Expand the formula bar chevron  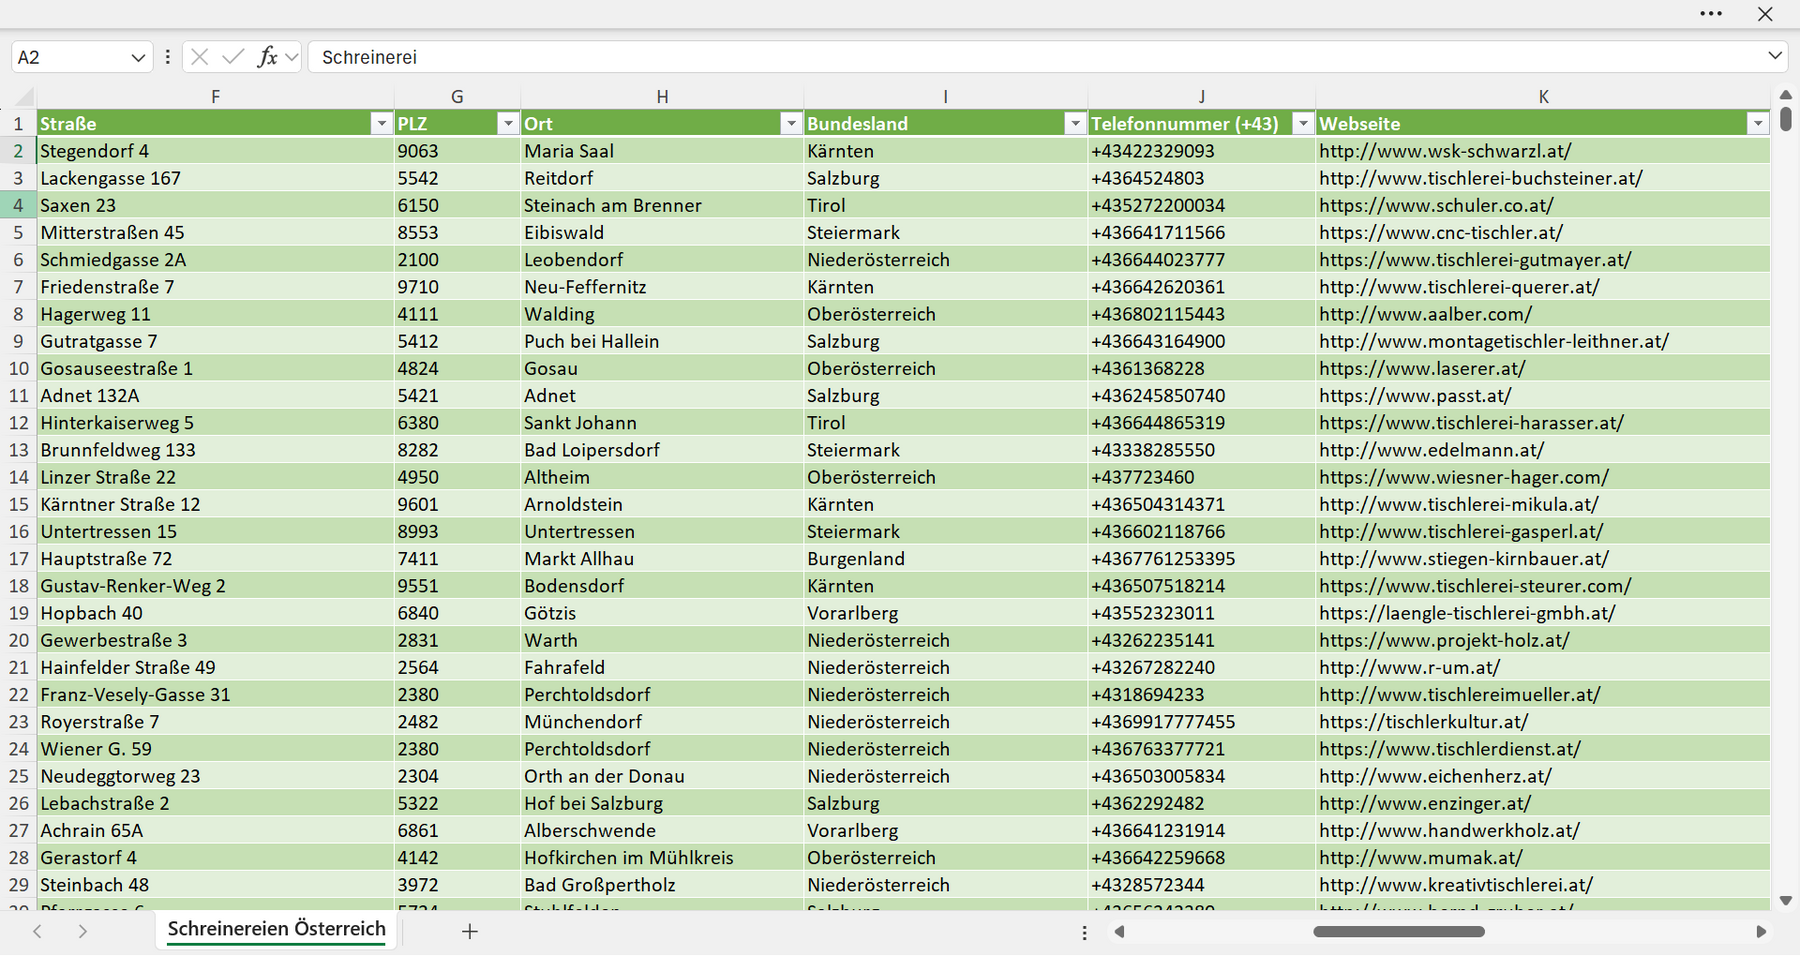(1775, 56)
